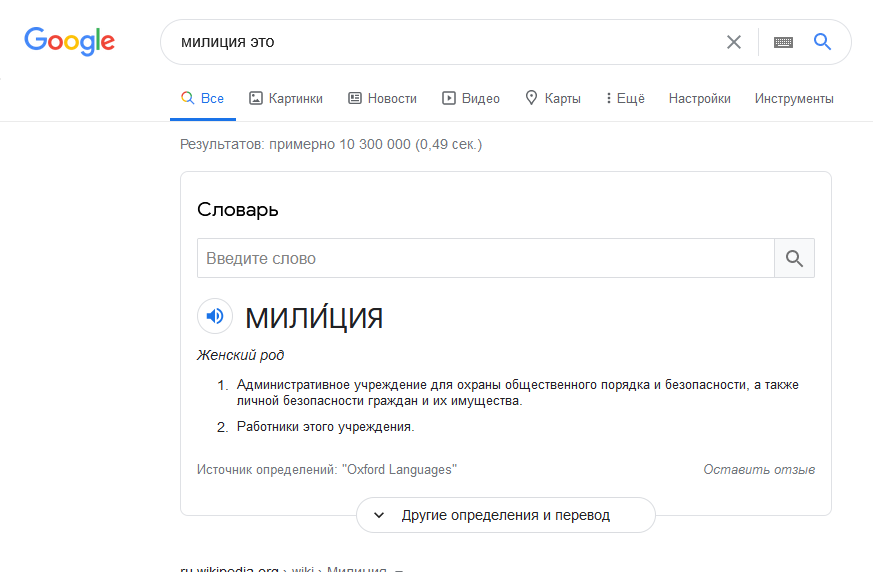Select the Все results tab
873x572 pixels.
202,98
